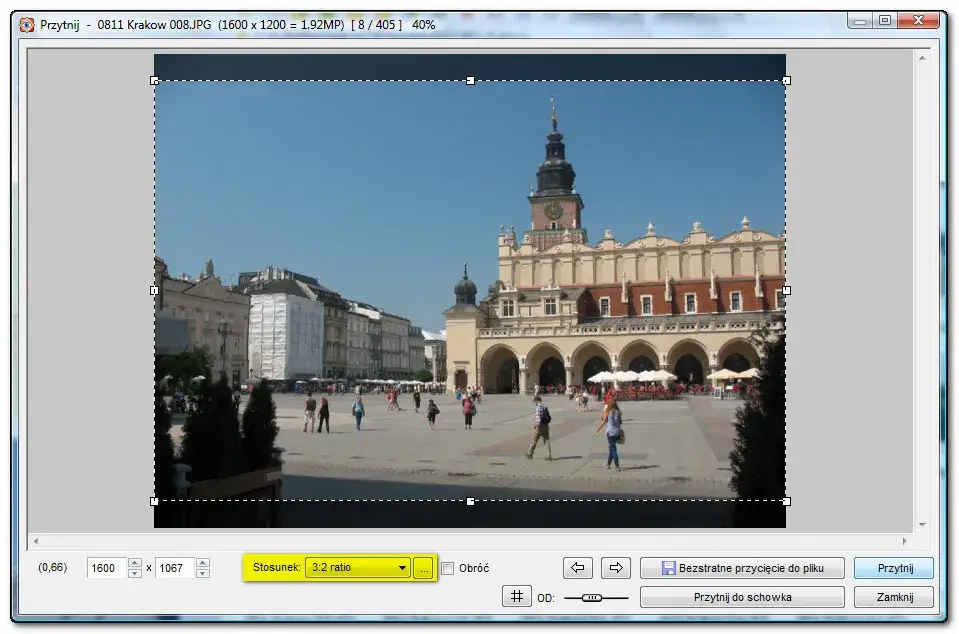The image size is (959, 634).
Task: Click the Zamknij button
Action: [893, 597]
